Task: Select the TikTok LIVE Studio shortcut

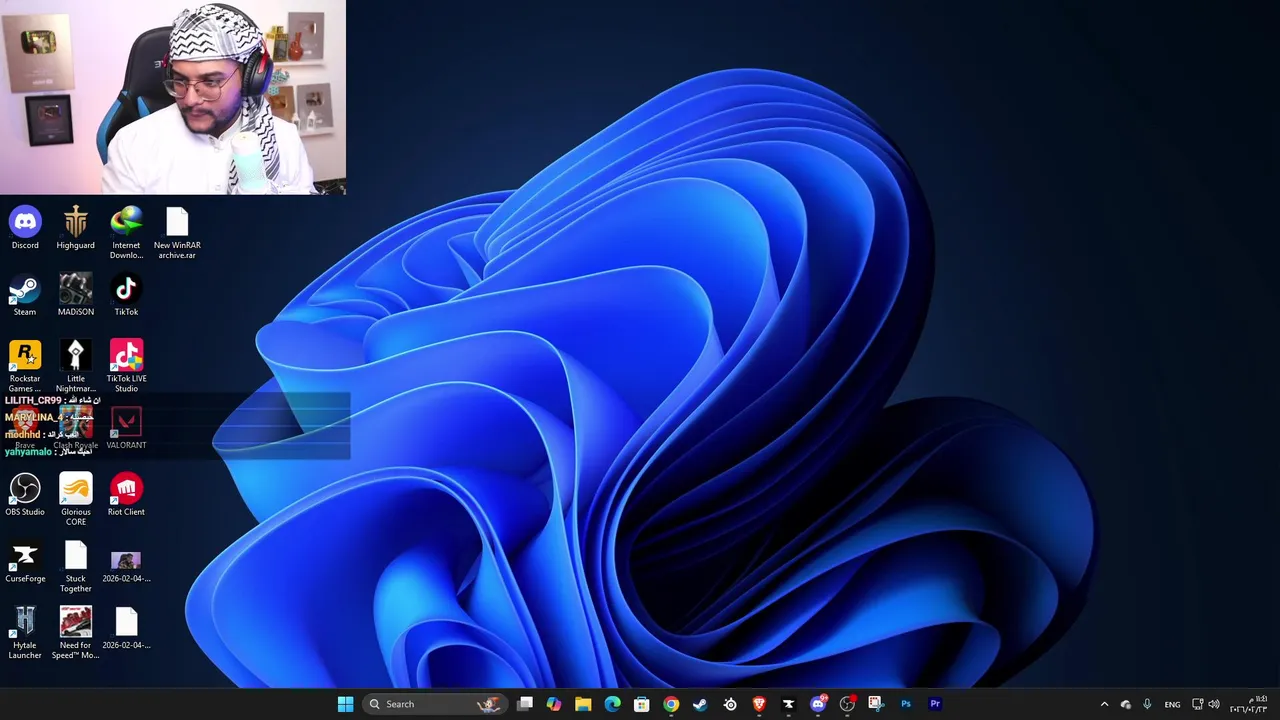Action: point(126,366)
